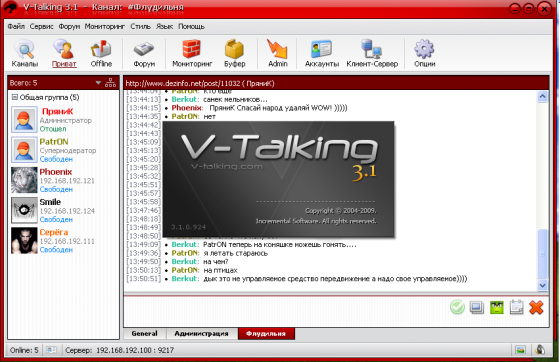Open the Буфер box icon
This screenshot has height=362, width=560.
tap(234, 53)
